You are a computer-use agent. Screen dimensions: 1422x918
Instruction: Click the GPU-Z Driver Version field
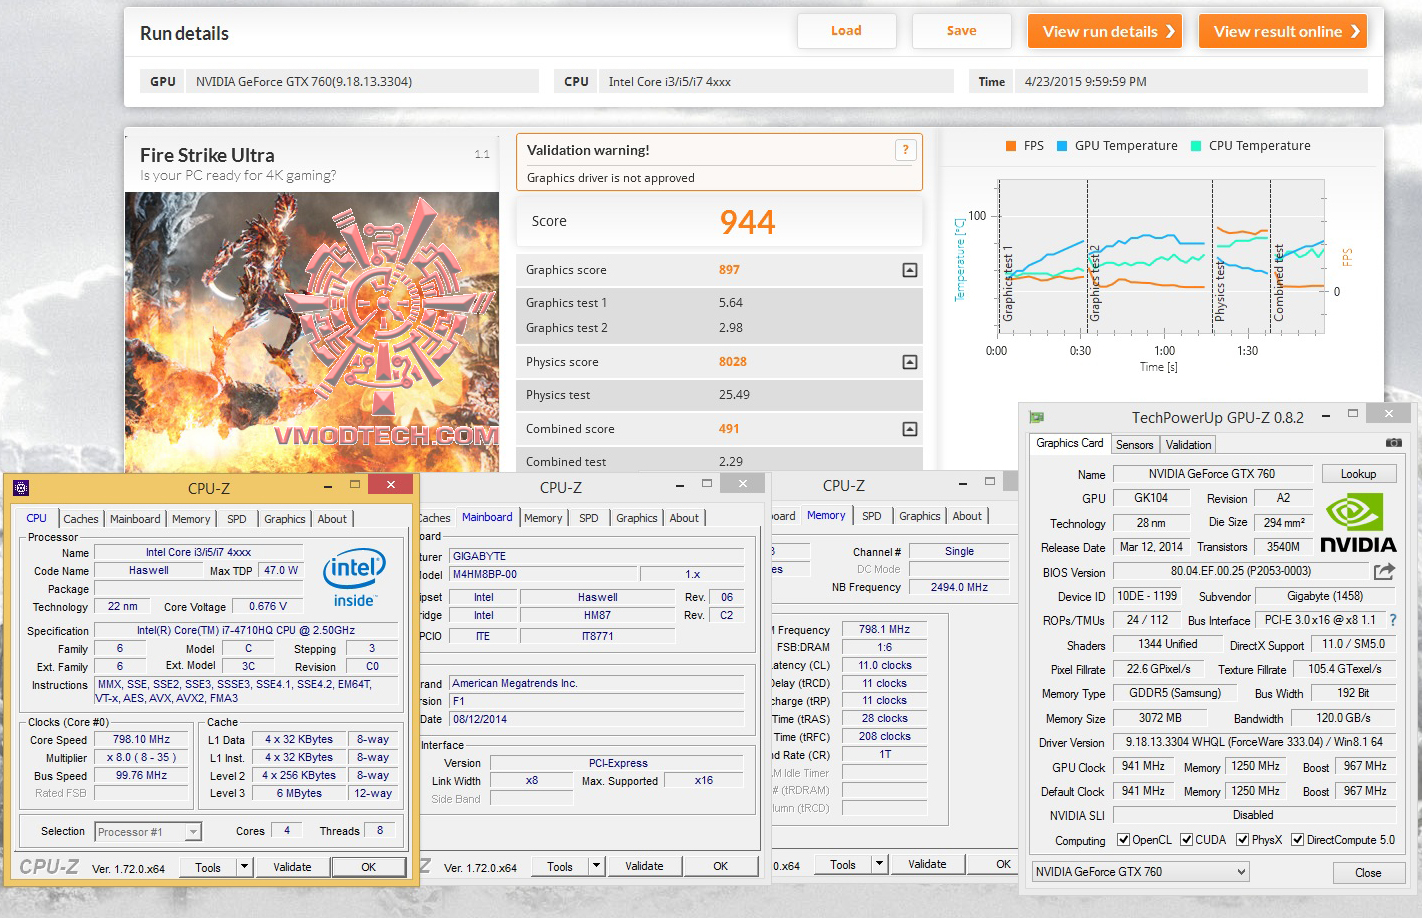click(x=1254, y=742)
